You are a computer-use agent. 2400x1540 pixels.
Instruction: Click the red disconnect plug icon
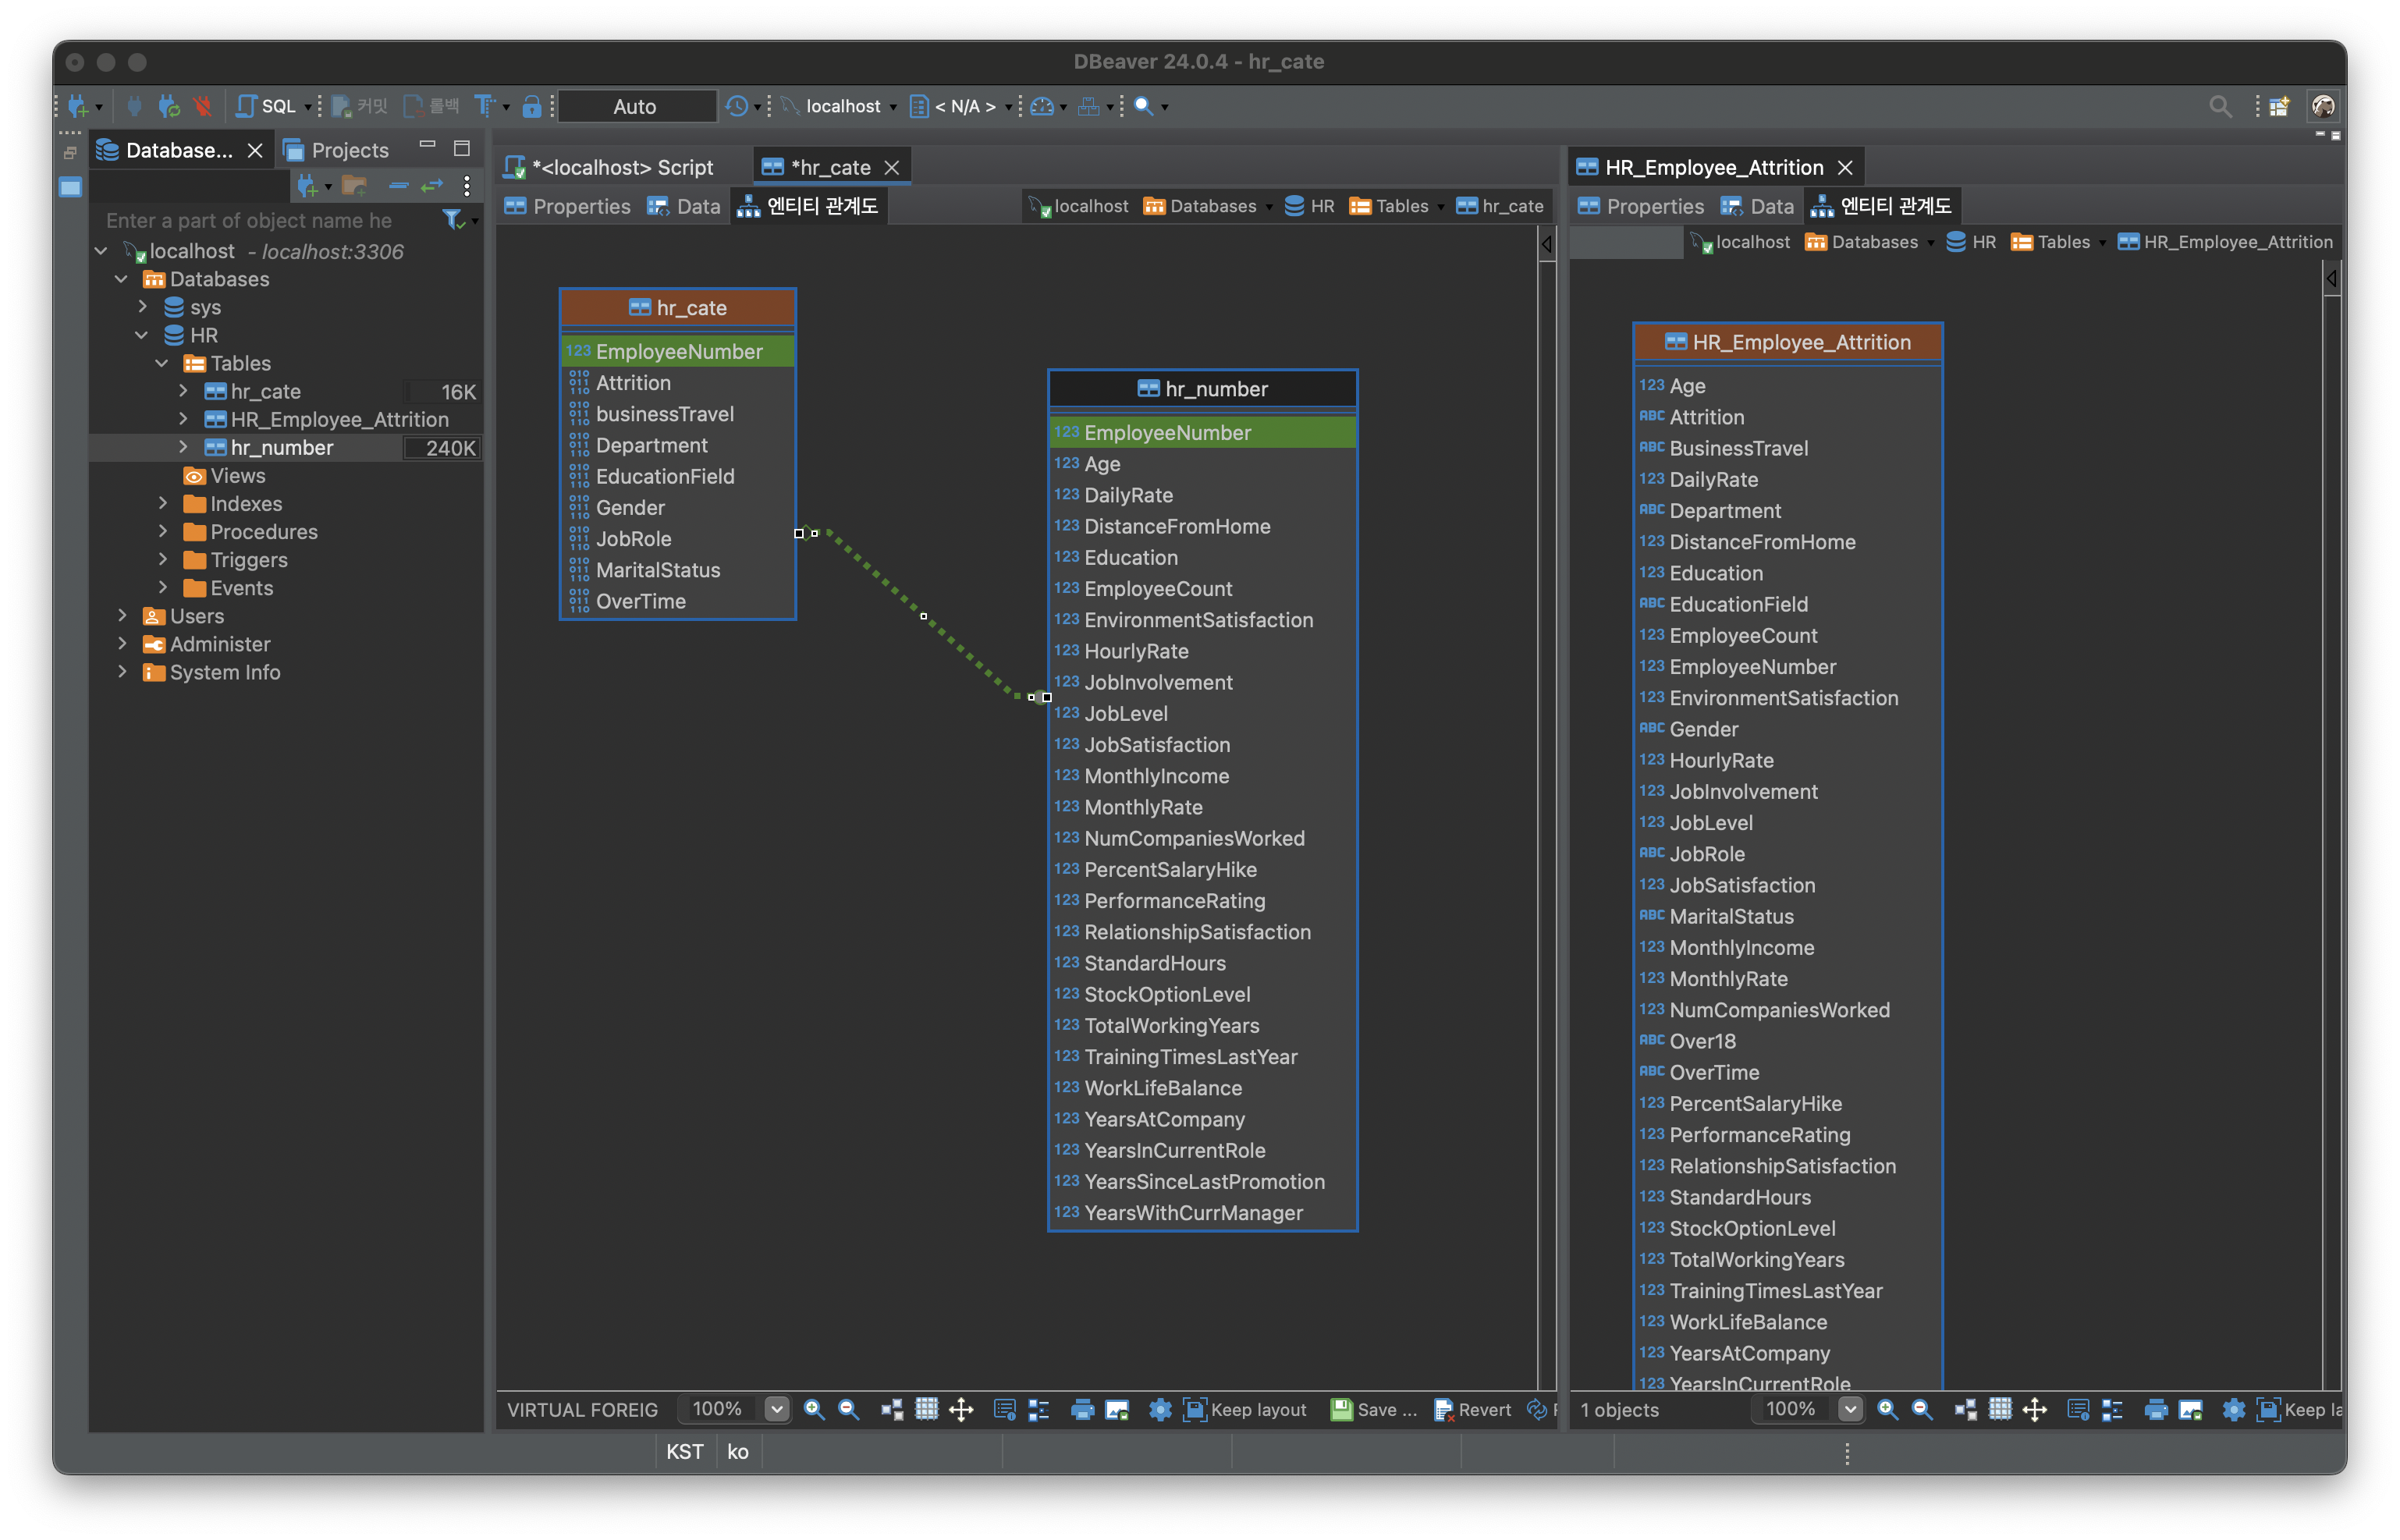click(x=203, y=106)
